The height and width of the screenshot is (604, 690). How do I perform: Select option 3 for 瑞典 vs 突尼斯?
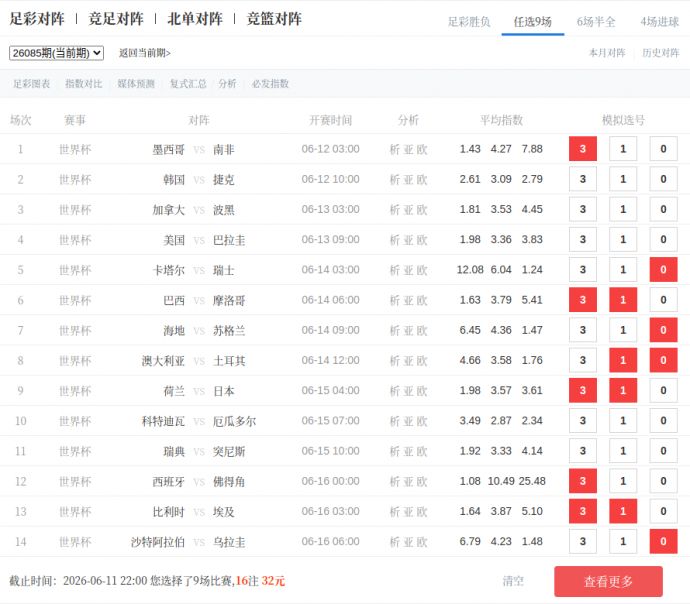pos(583,451)
